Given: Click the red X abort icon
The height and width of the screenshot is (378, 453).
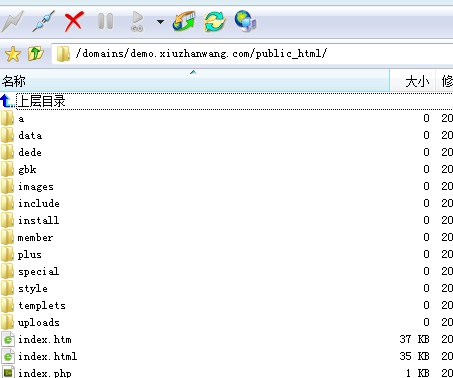Looking at the screenshot, I should point(74,22).
